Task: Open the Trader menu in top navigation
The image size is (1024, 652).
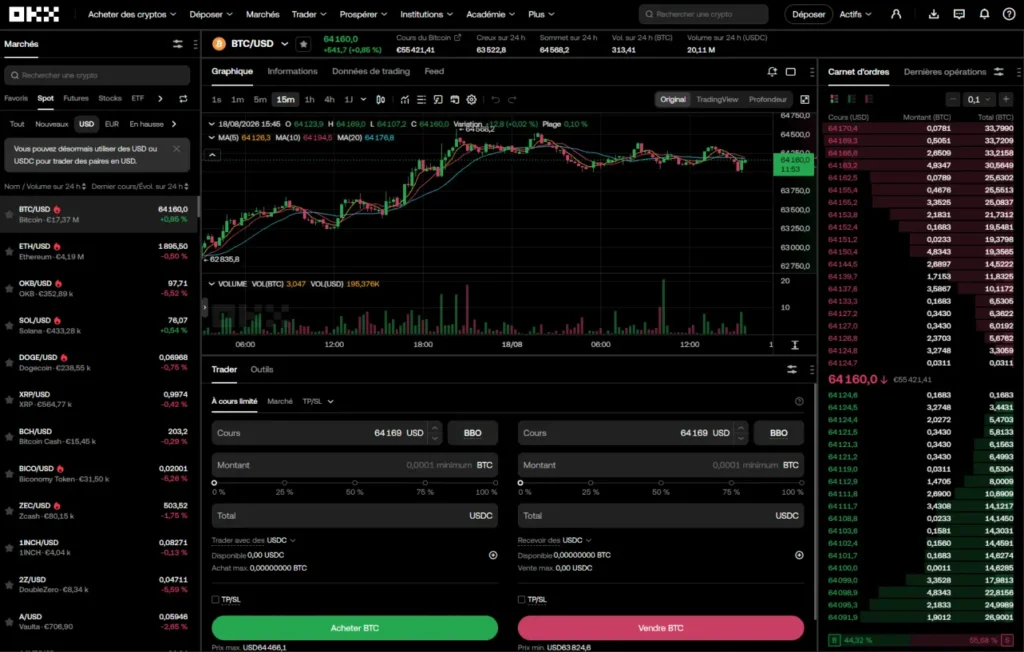Action: pos(309,14)
